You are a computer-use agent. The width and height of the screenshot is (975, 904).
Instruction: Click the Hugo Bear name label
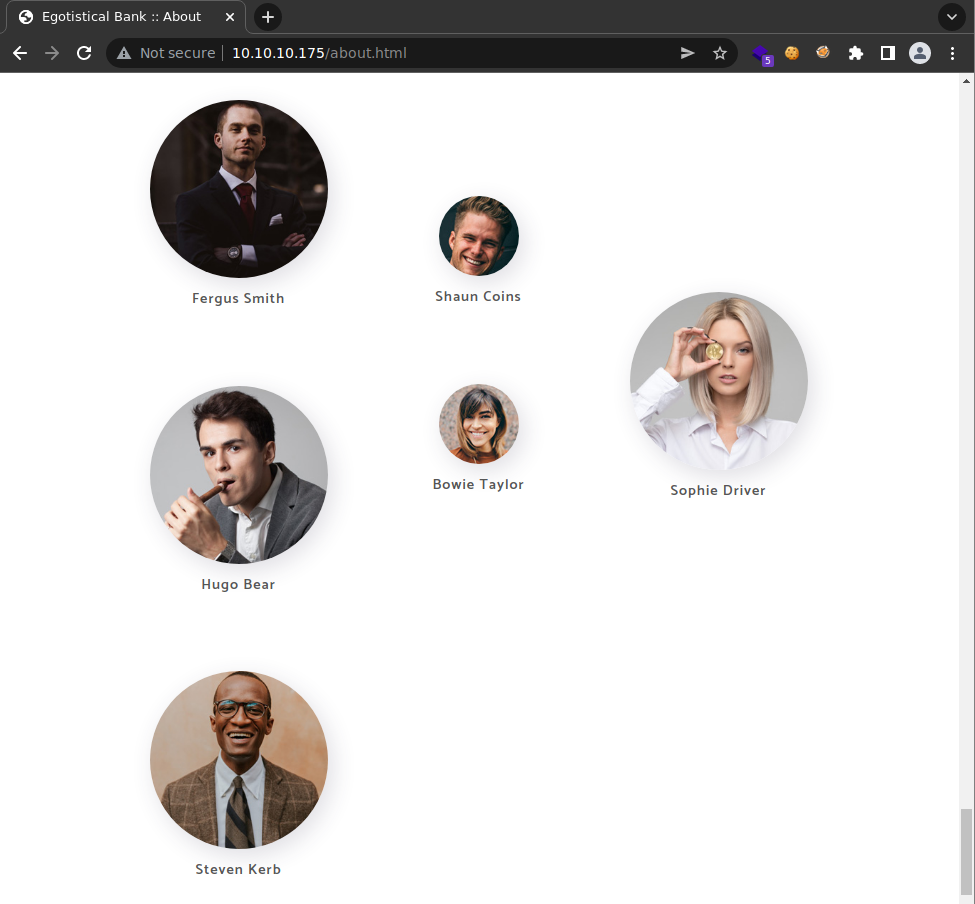coord(238,585)
